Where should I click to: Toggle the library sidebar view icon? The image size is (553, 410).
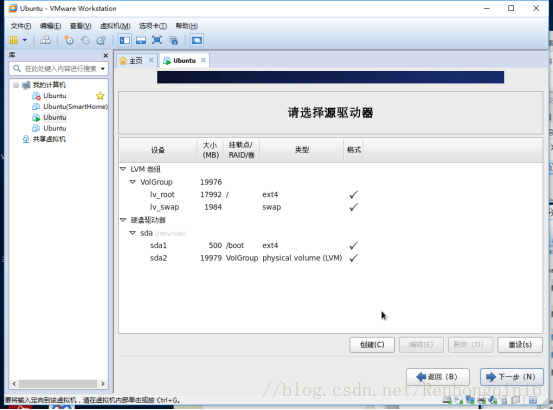pyautogui.click(x=124, y=40)
